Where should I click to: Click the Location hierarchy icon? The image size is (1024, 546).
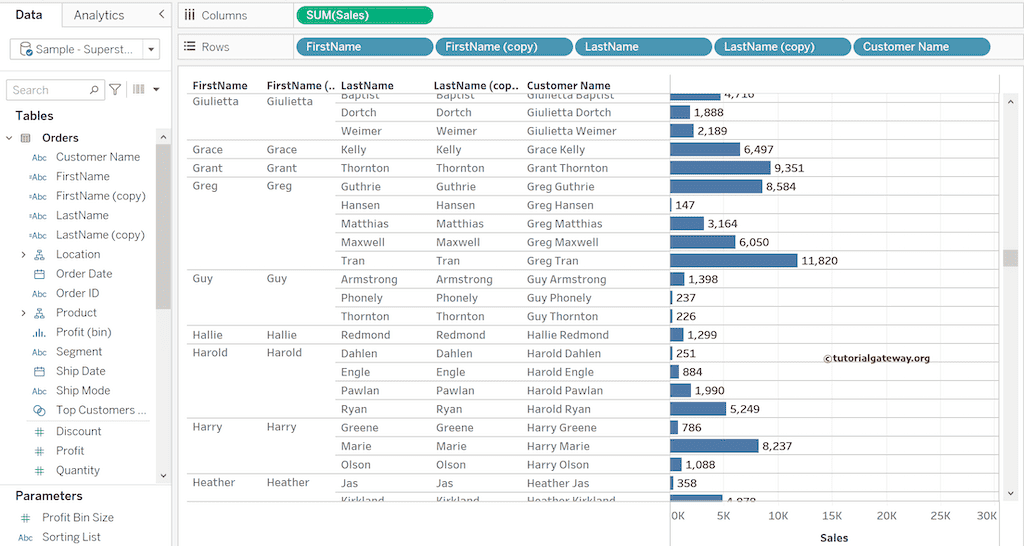point(40,255)
